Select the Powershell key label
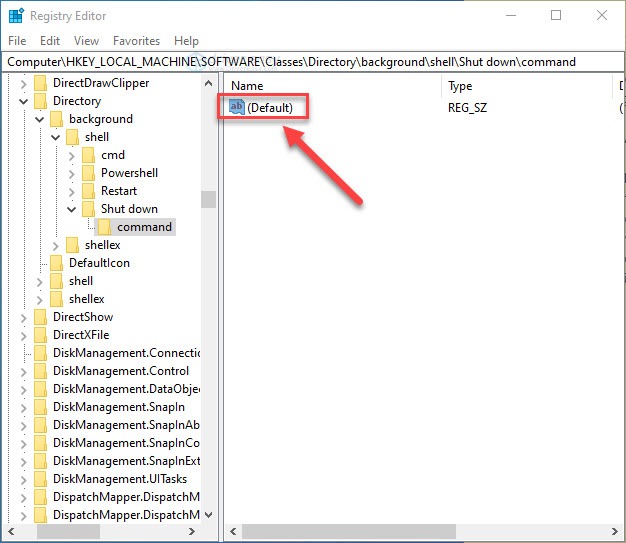Screen dimensions: 626x543 [129, 173]
